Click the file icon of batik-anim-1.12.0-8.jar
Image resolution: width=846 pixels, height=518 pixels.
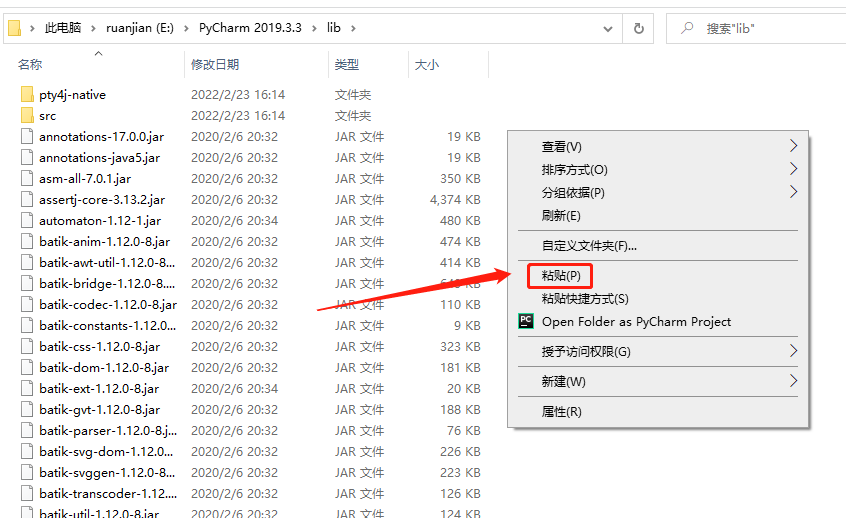(27, 242)
